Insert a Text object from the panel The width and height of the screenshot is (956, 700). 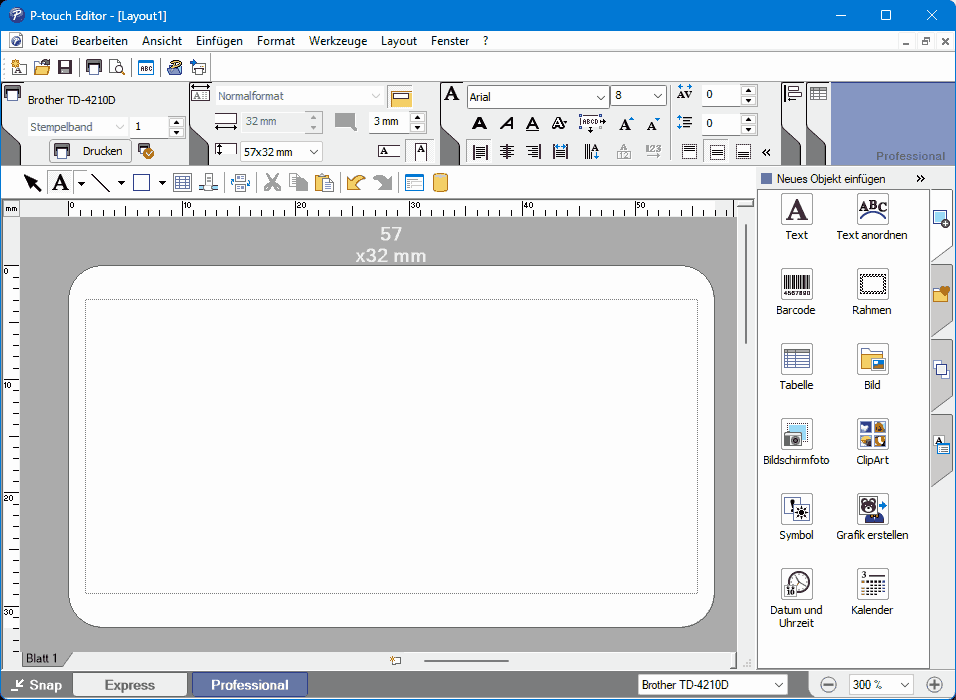[796, 217]
